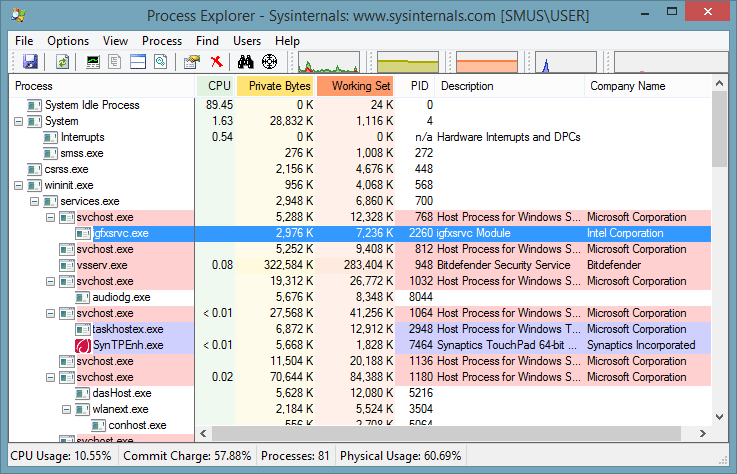
Task: Click the vertical scrollbar up arrow
Action: pyautogui.click(x=719, y=84)
